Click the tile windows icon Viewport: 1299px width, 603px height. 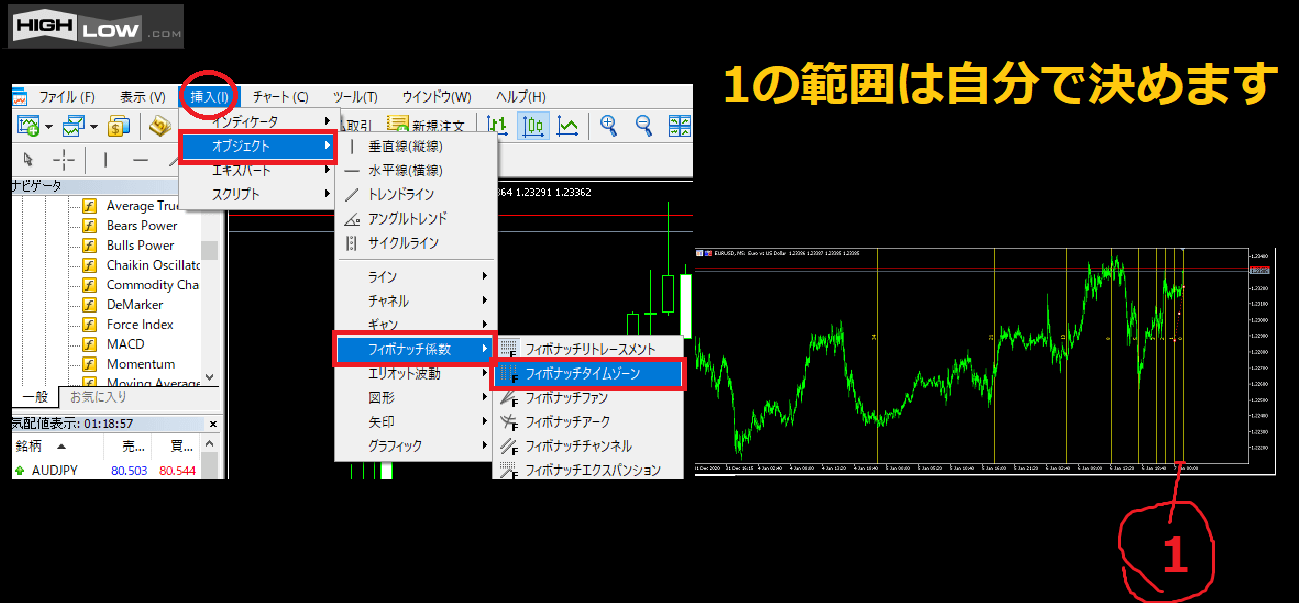[680, 126]
